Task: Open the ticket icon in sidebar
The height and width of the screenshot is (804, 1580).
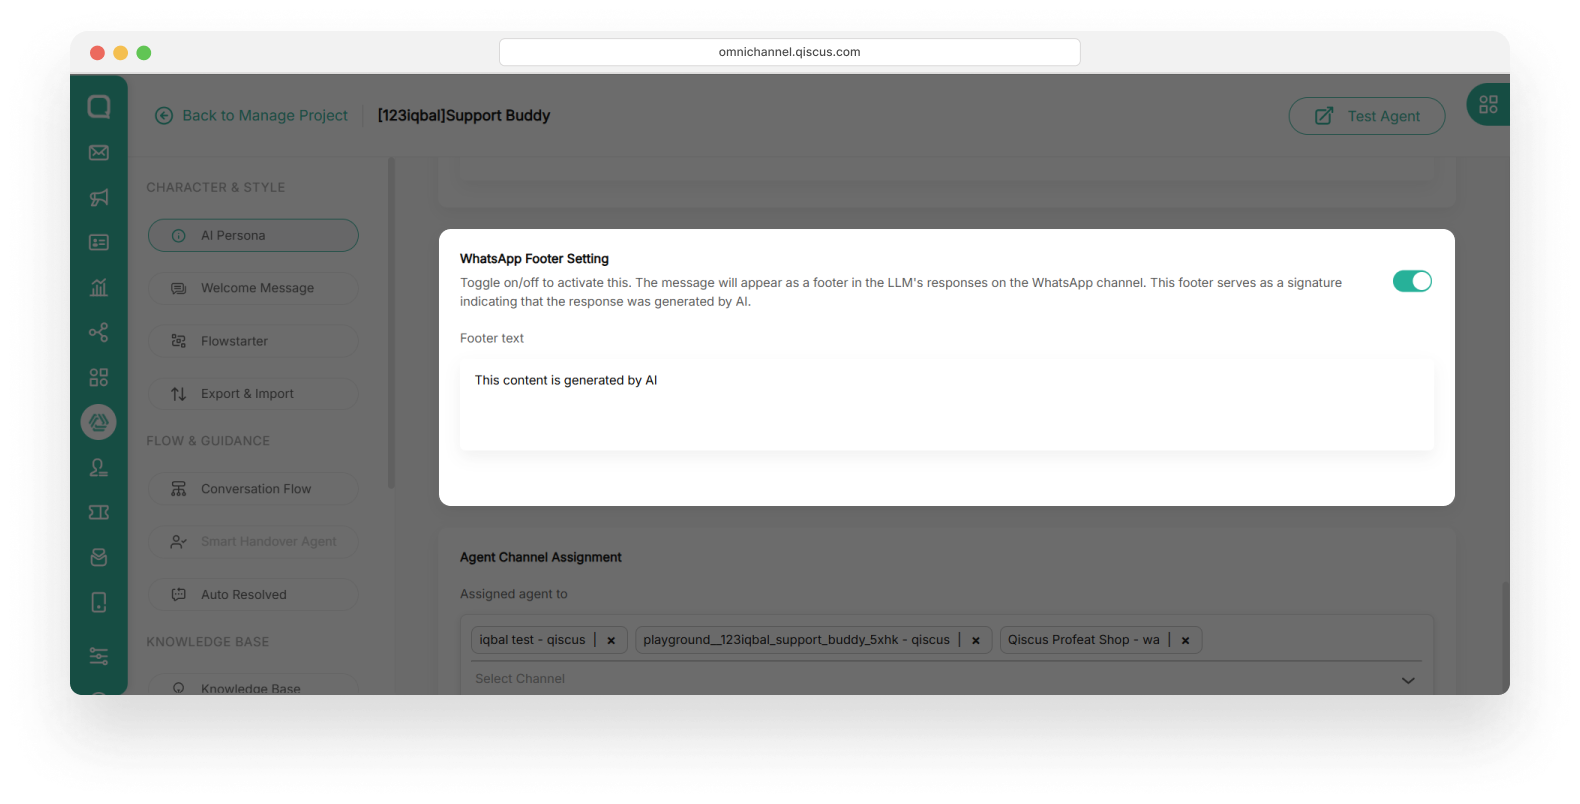Action: (99, 512)
